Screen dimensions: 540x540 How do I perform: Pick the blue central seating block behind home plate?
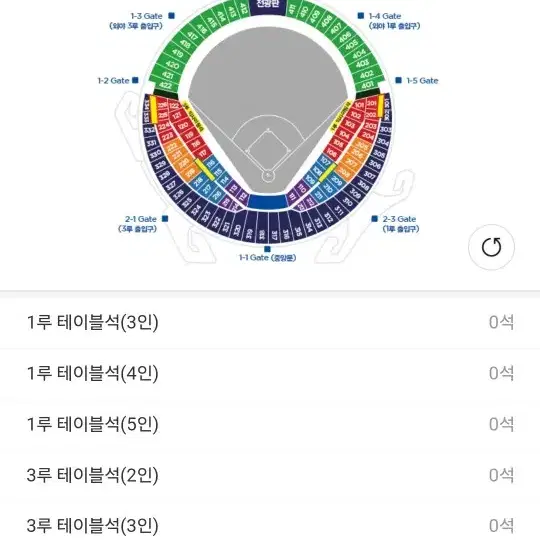(x=268, y=201)
